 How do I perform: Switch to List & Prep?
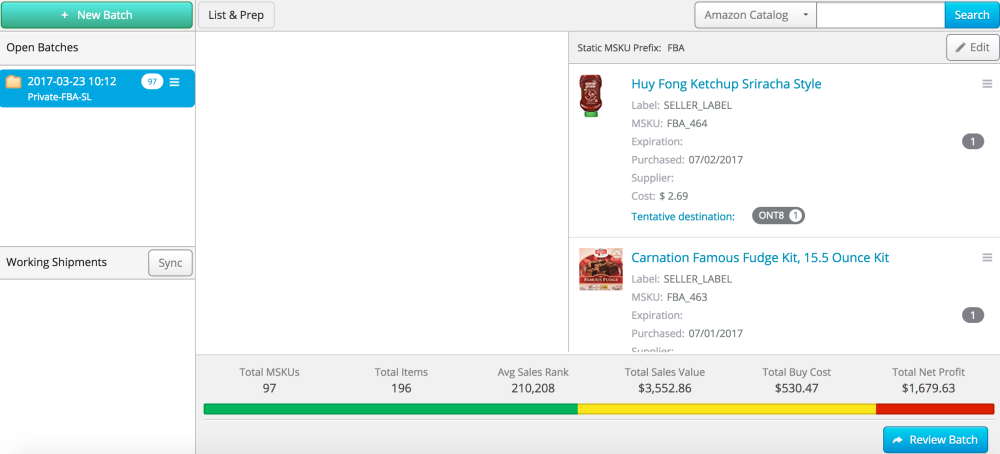pos(236,15)
